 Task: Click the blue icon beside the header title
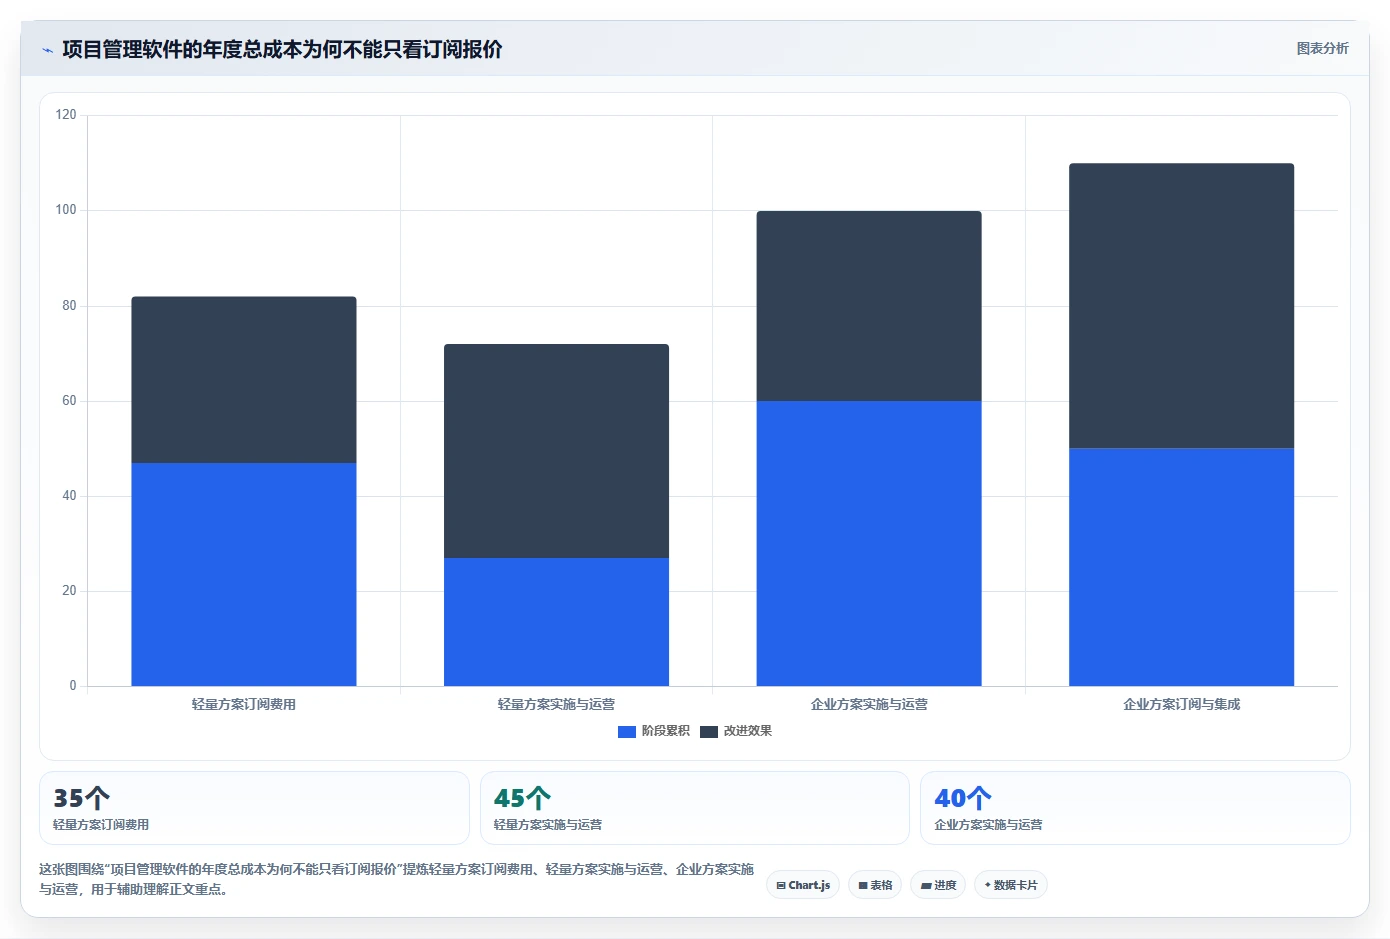(47, 50)
